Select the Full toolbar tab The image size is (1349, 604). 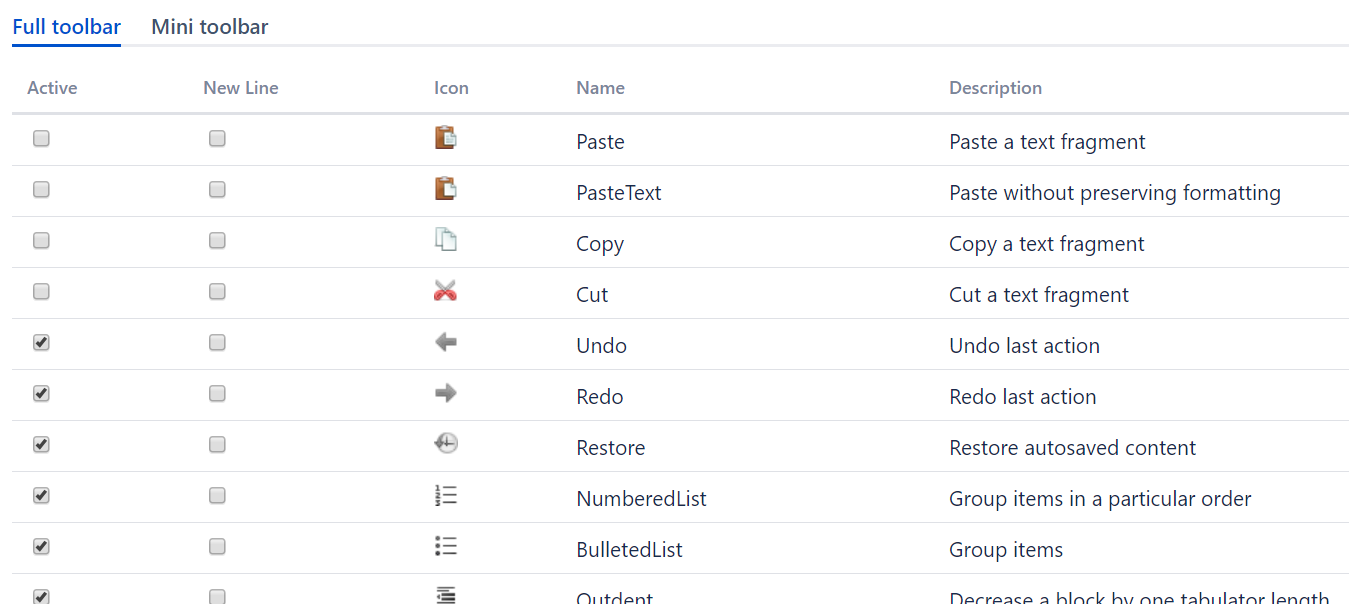[x=66, y=27]
